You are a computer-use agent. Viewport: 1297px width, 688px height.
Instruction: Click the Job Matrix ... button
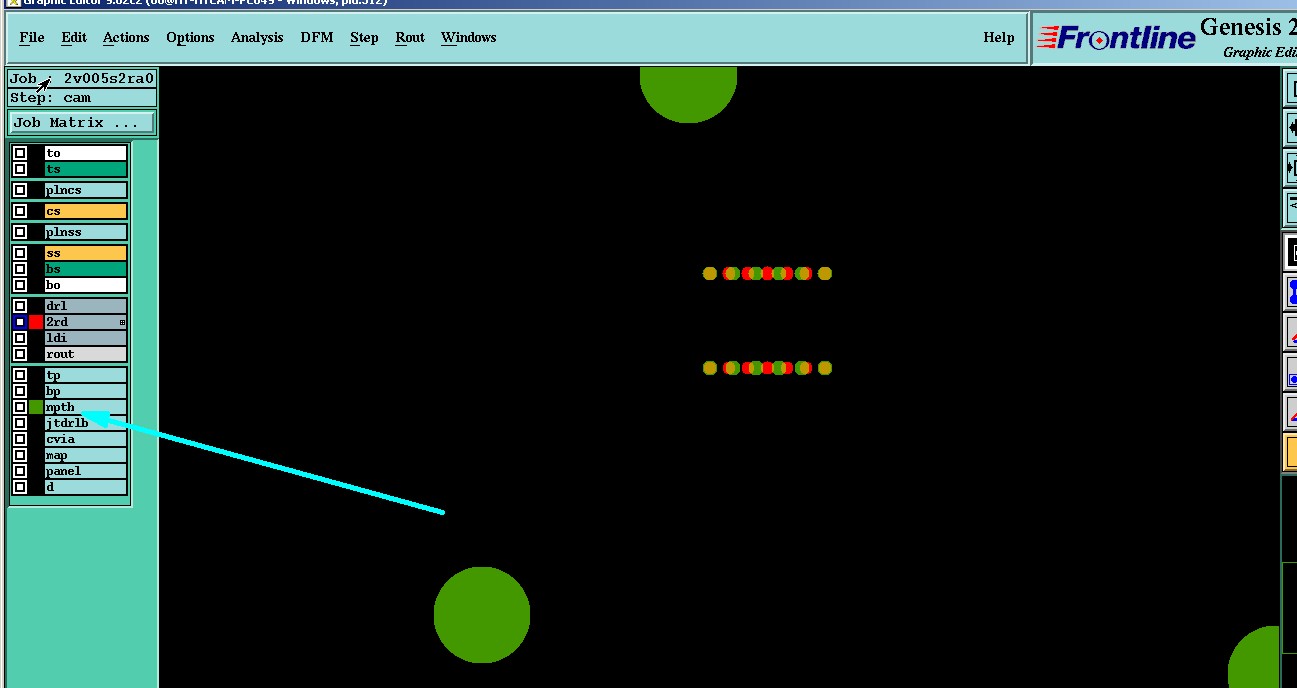click(82, 123)
